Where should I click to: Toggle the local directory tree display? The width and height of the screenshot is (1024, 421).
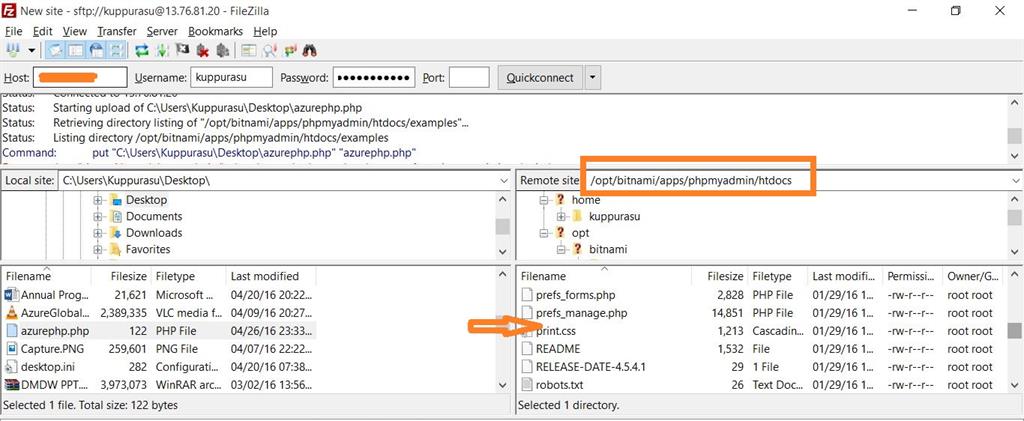pos(76,50)
